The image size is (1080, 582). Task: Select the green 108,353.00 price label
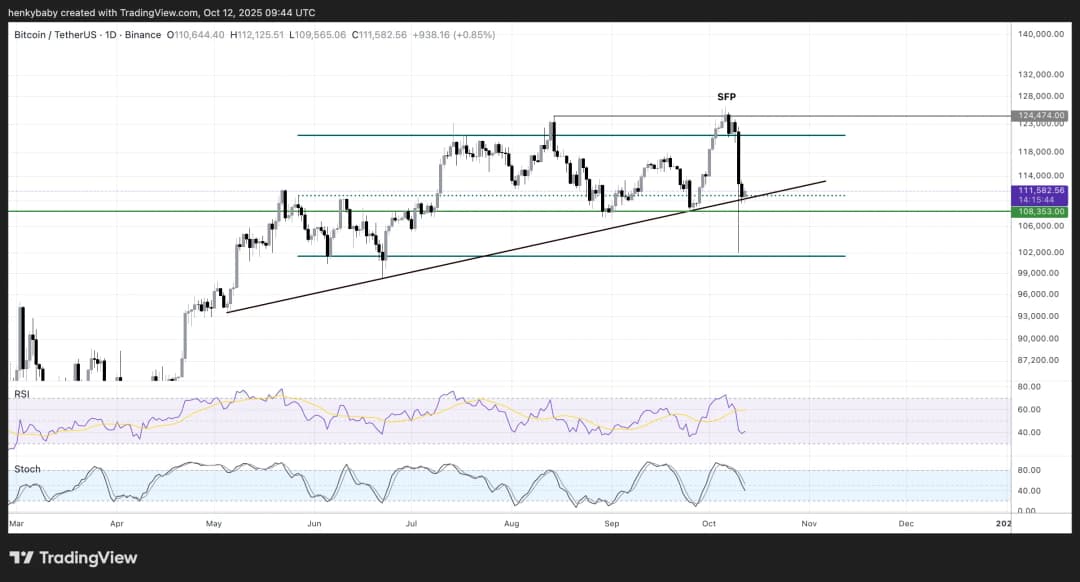click(x=1041, y=211)
